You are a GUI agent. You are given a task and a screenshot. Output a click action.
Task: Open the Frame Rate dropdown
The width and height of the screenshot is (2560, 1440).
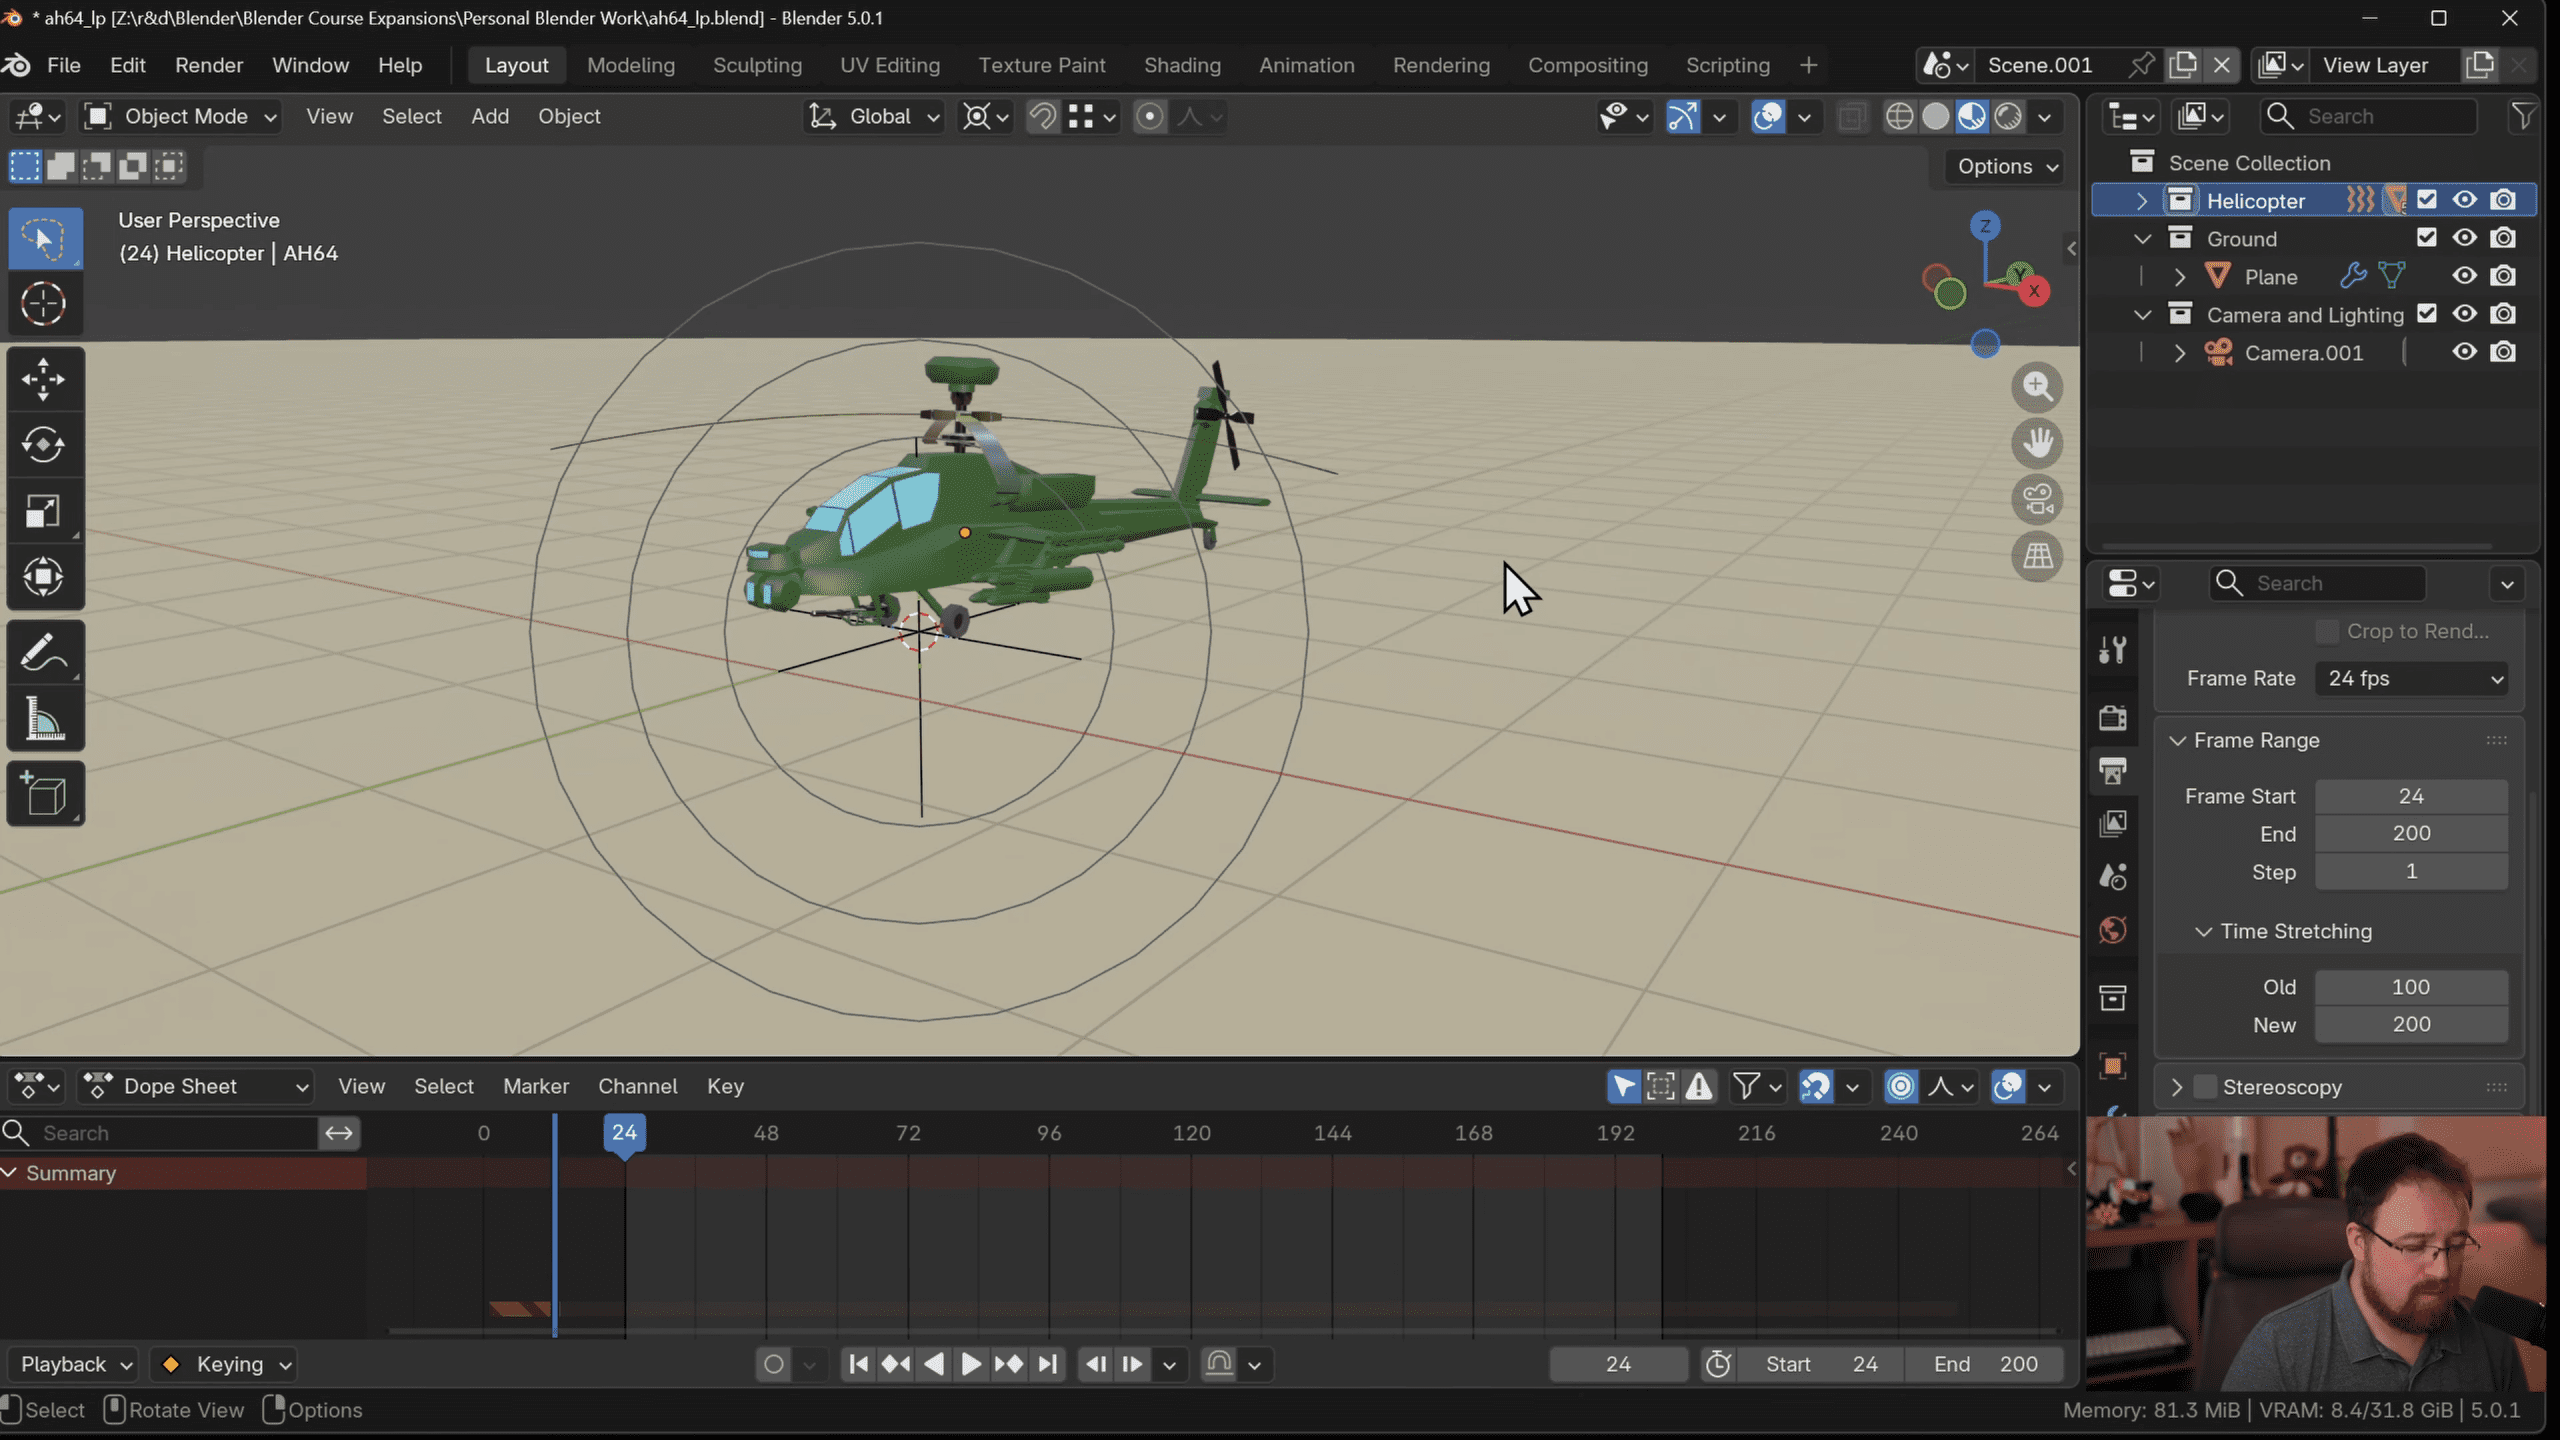point(2410,678)
